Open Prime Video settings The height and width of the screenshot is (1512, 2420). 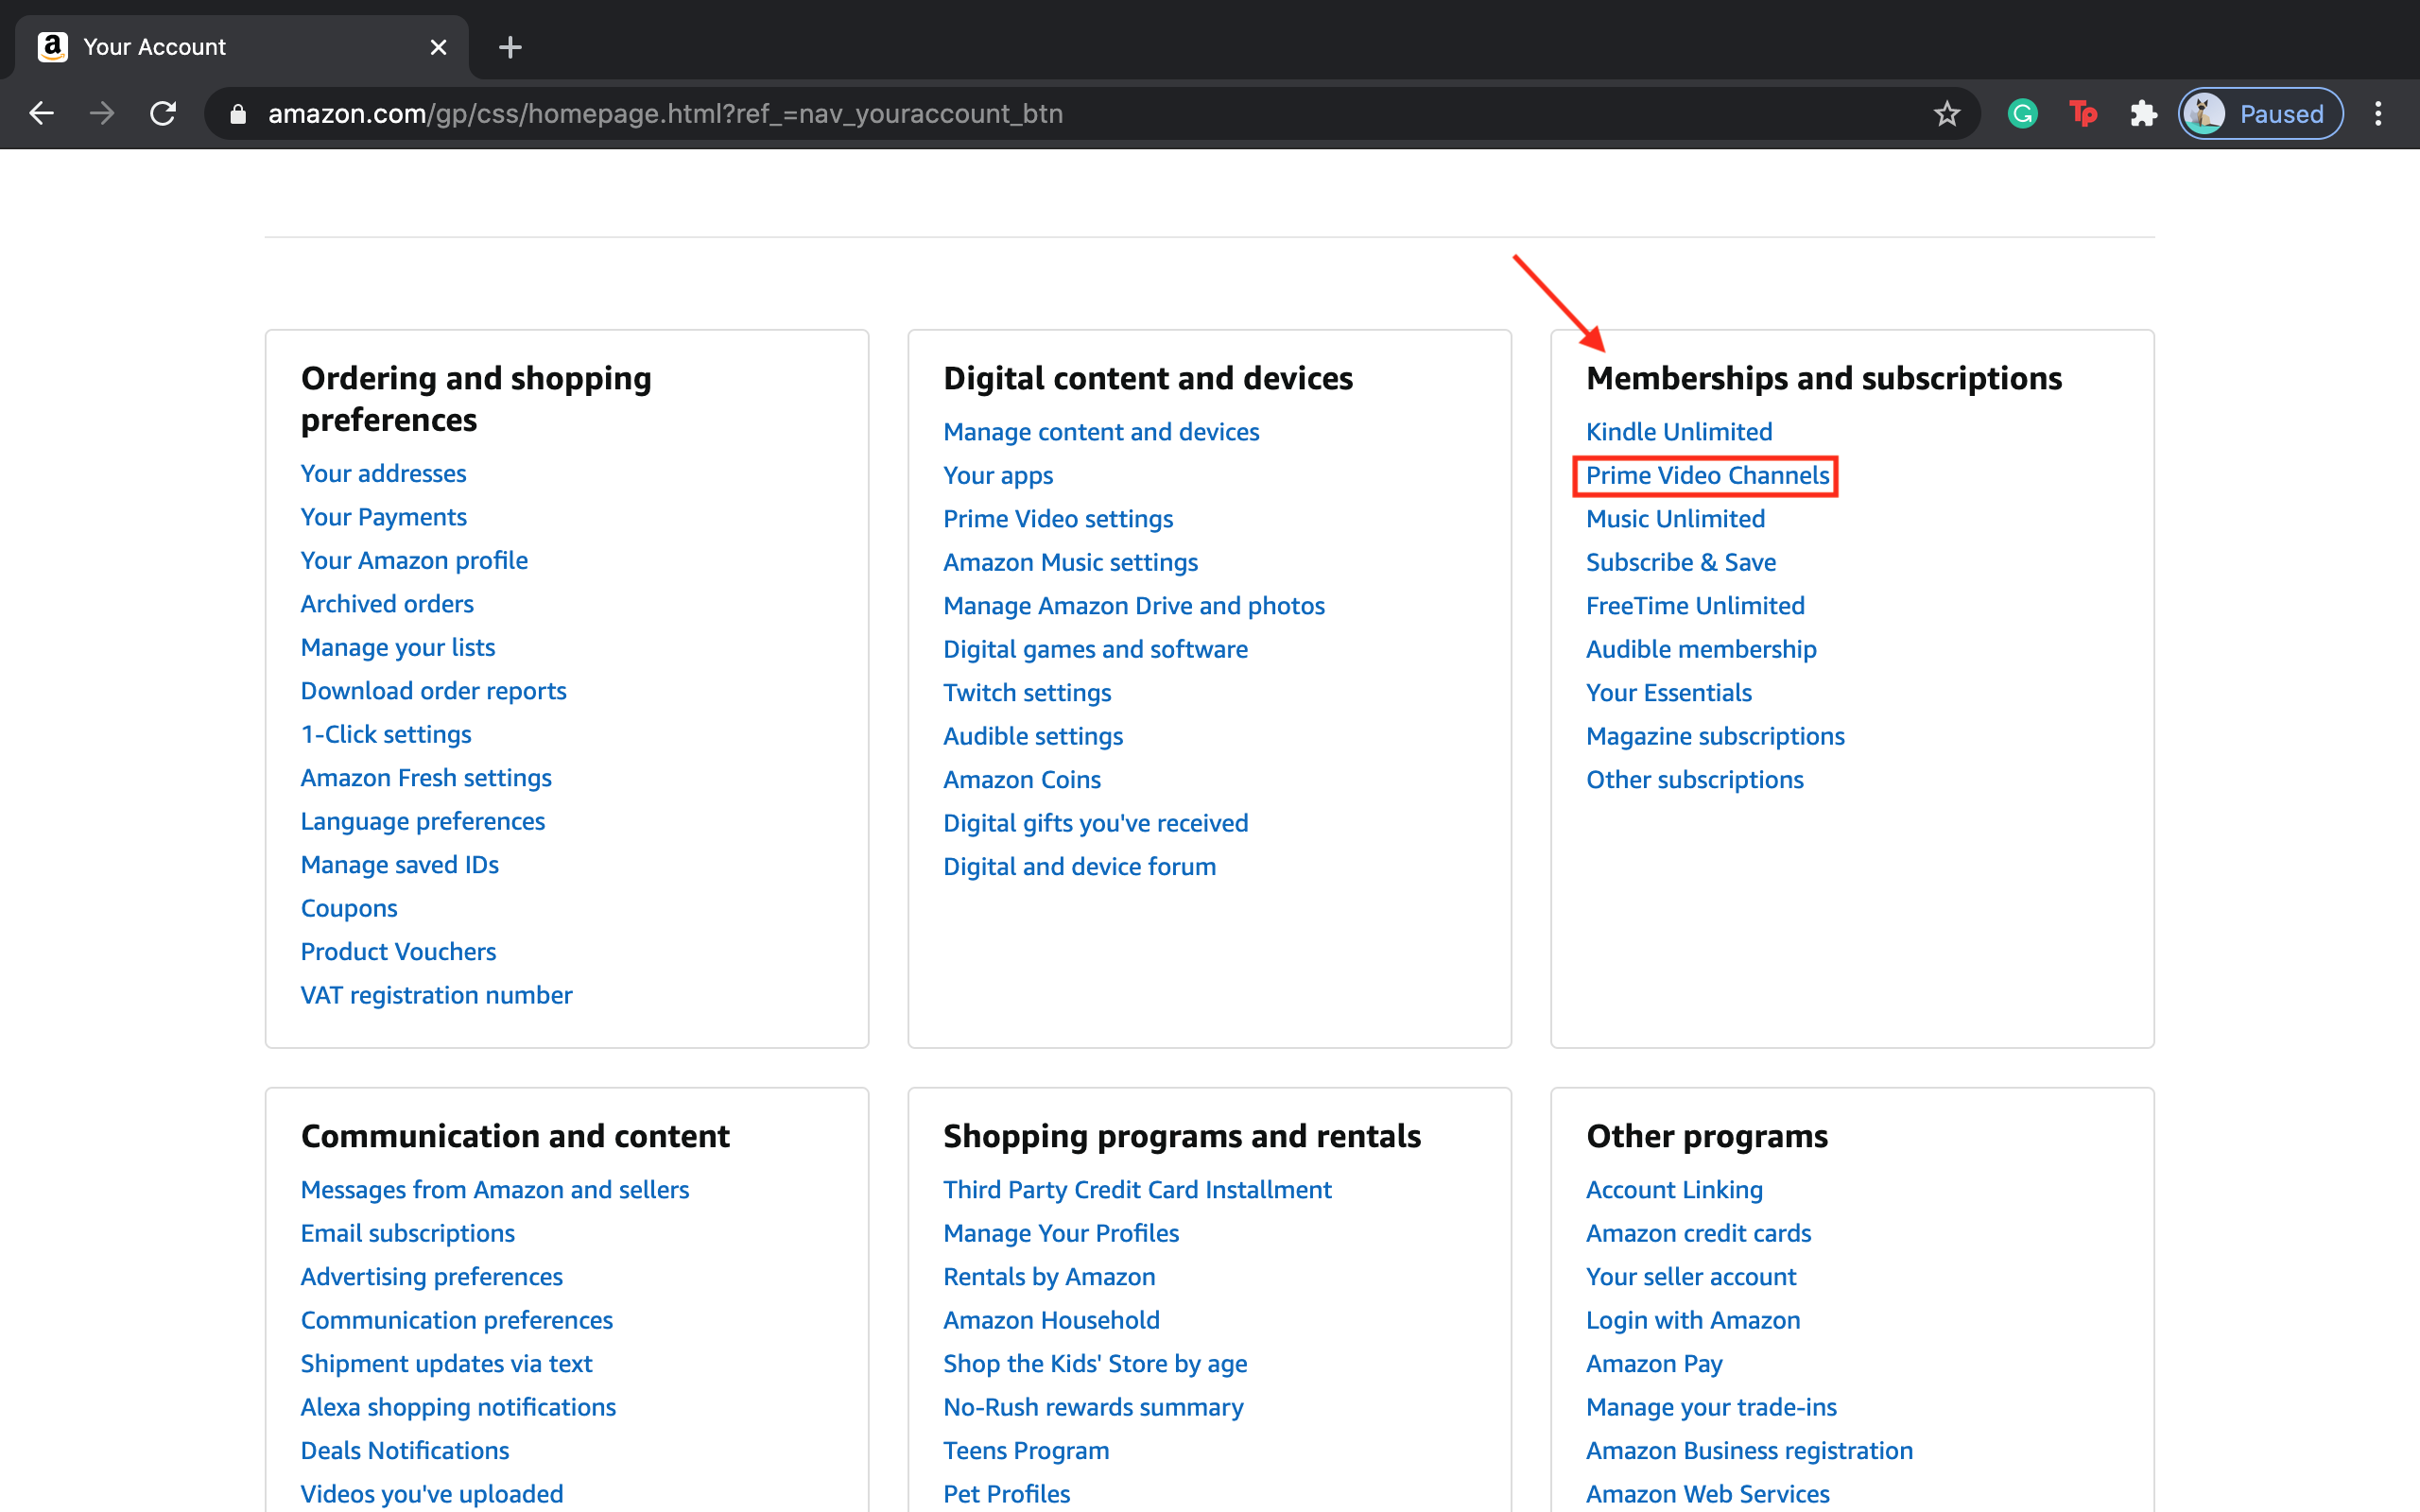pos(1058,519)
